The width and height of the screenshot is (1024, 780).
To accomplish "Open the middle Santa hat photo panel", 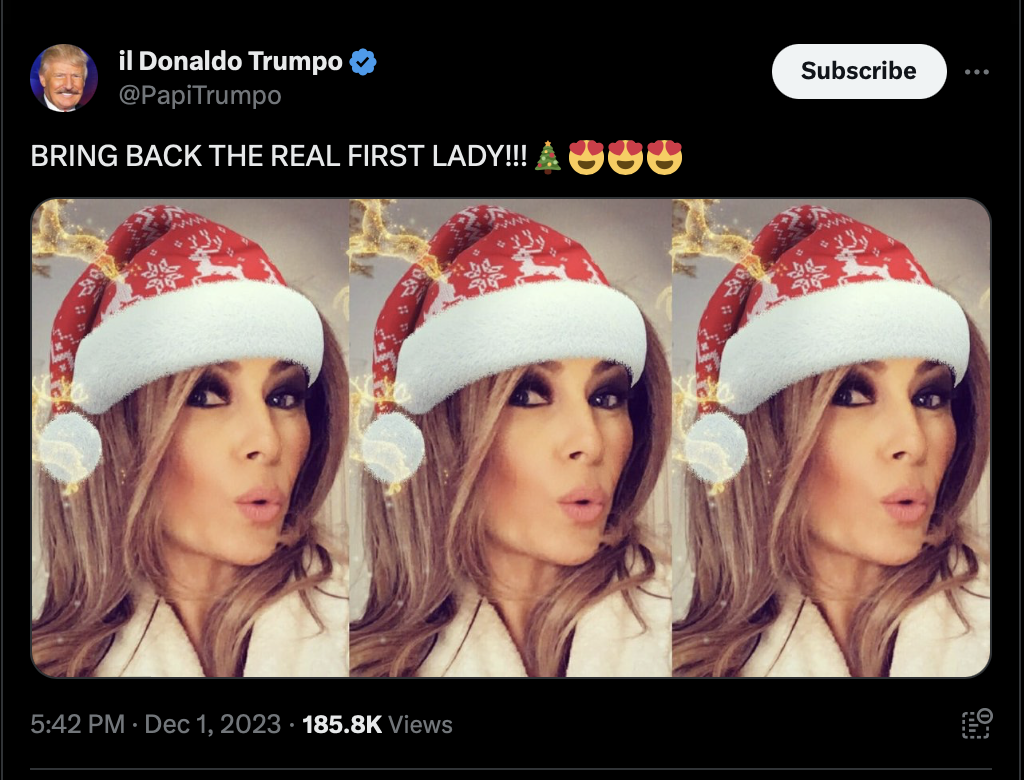I will (511, 438).
